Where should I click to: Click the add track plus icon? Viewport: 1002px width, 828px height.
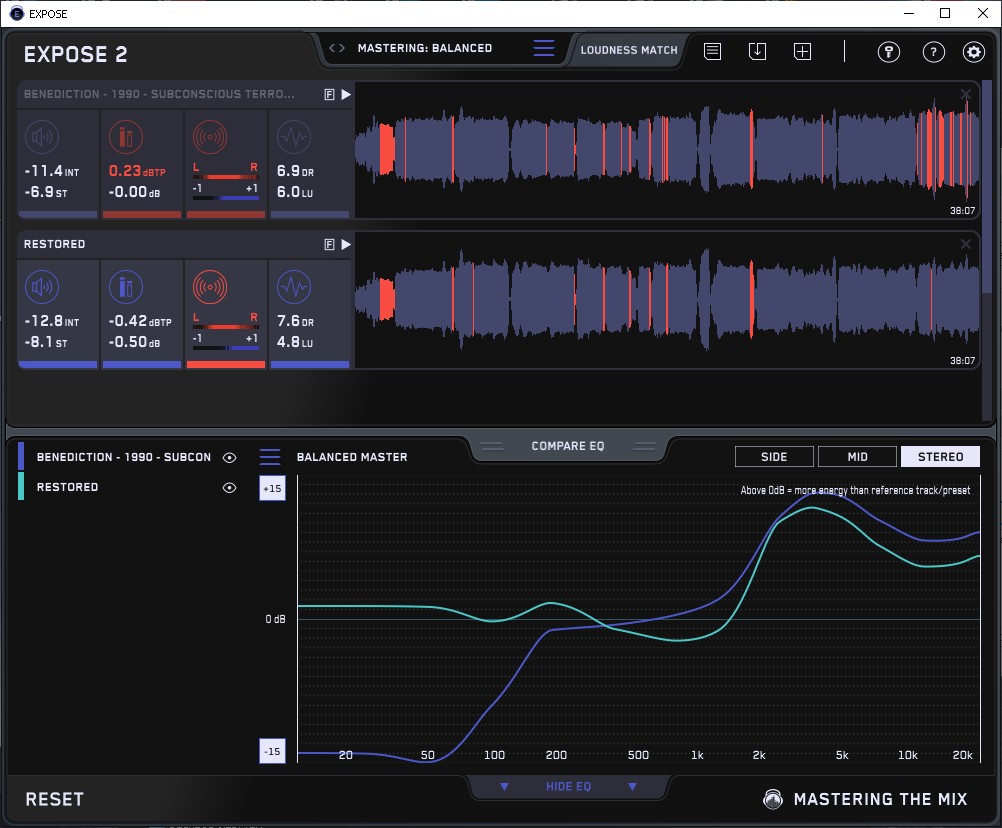tap(802, 51)
